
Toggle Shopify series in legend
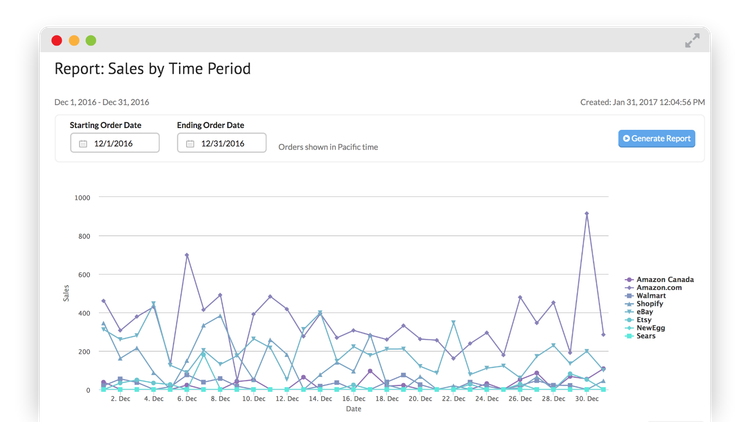pos(644,303)
